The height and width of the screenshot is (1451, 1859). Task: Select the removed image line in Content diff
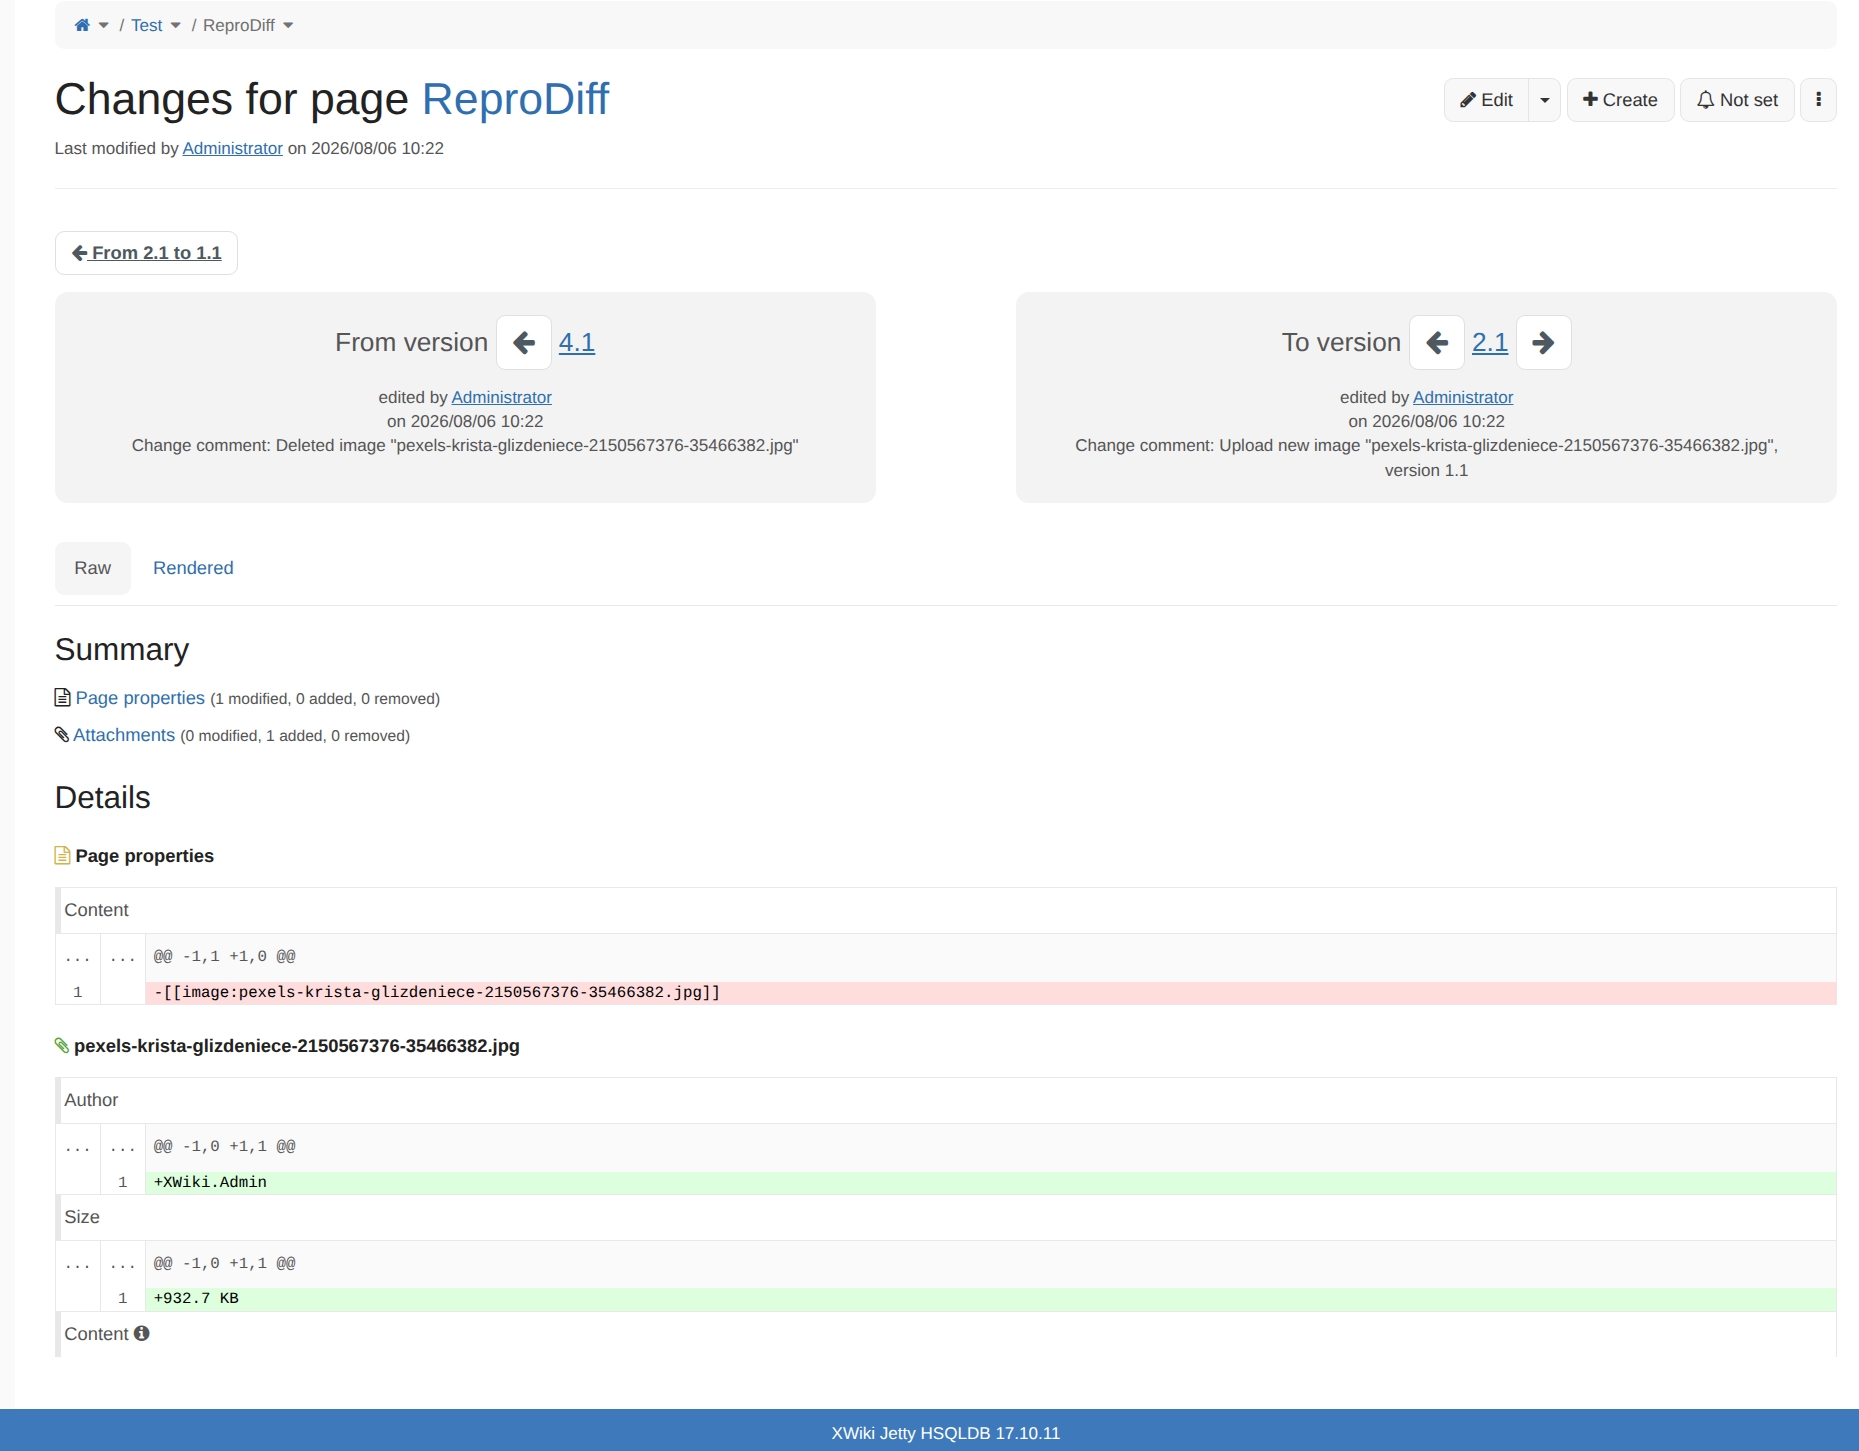coord(990,992)
